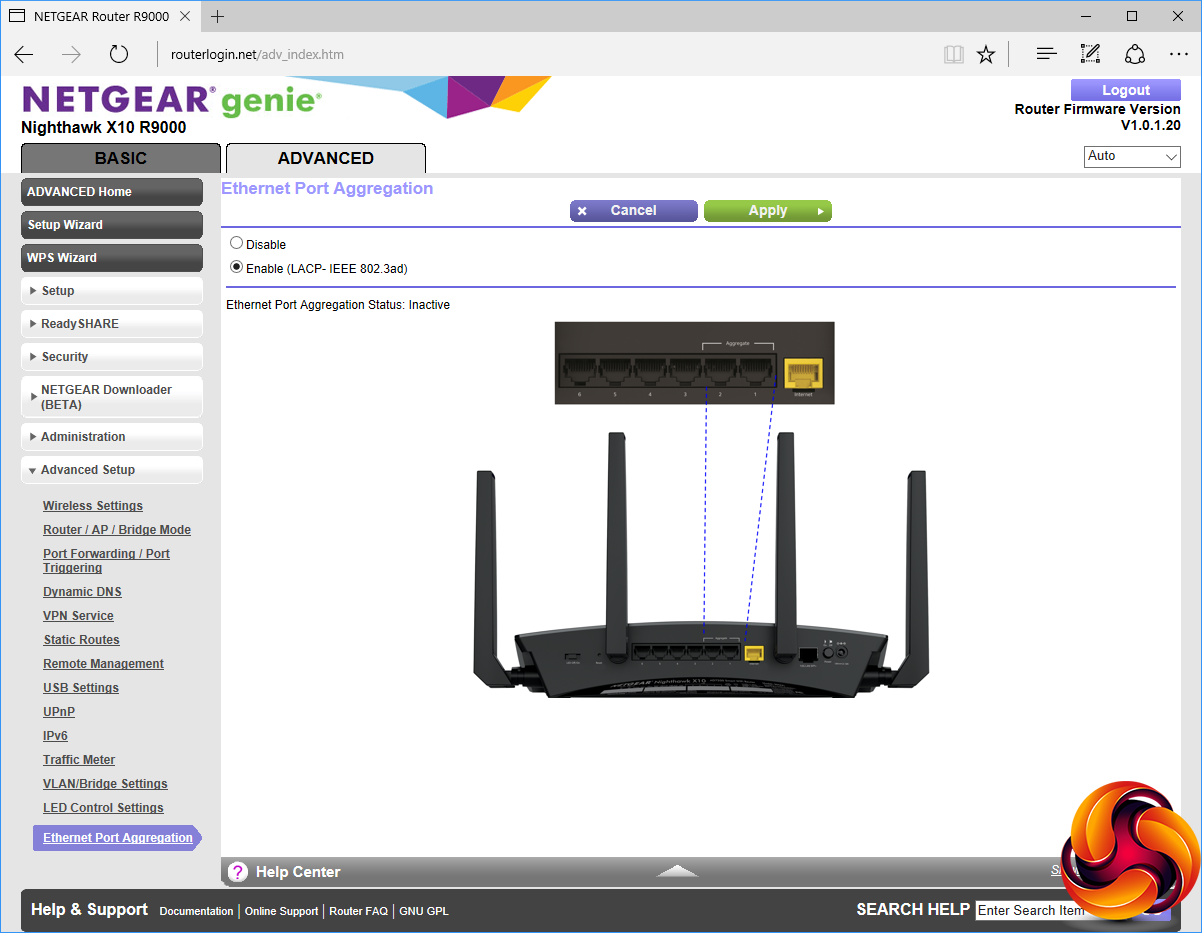Click the Nighthawk X10 router image

click(x=701, y=565)
